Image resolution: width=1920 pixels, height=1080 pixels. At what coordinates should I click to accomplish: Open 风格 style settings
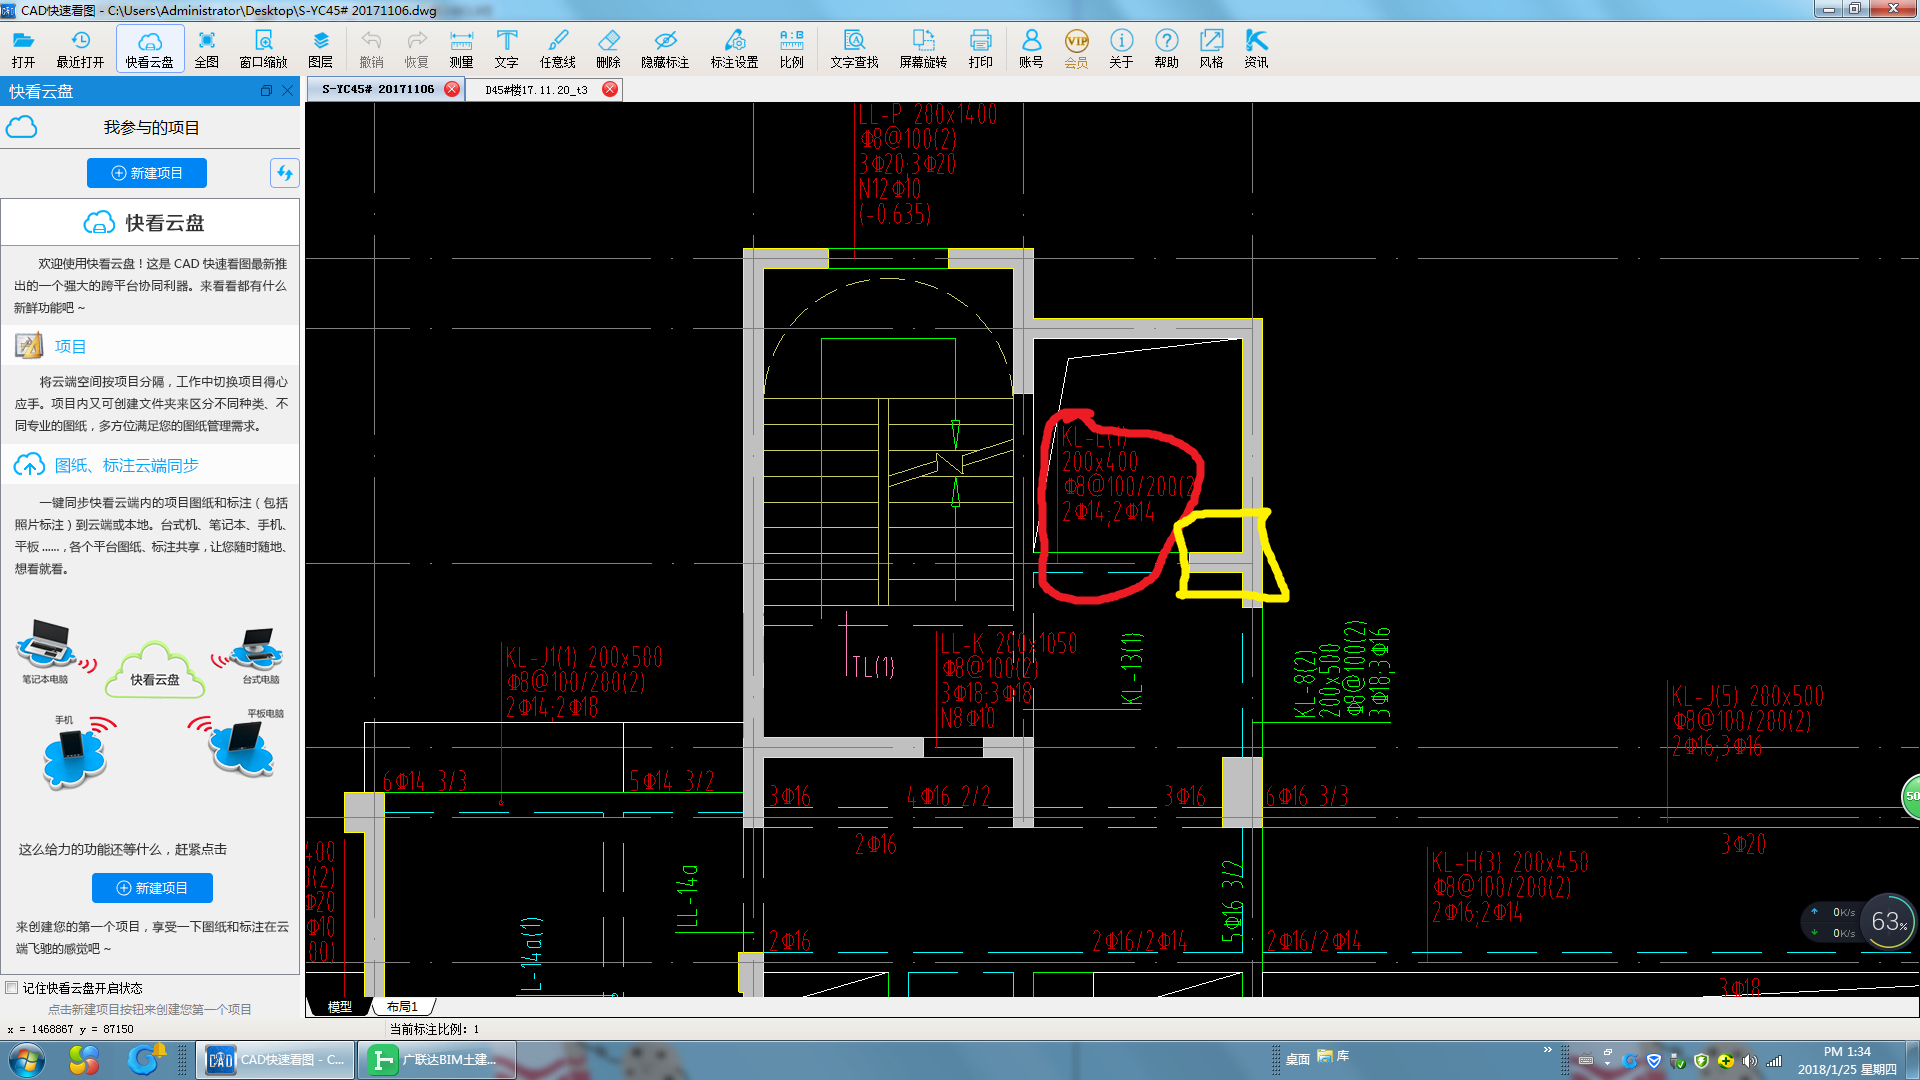coord(1211,48)
